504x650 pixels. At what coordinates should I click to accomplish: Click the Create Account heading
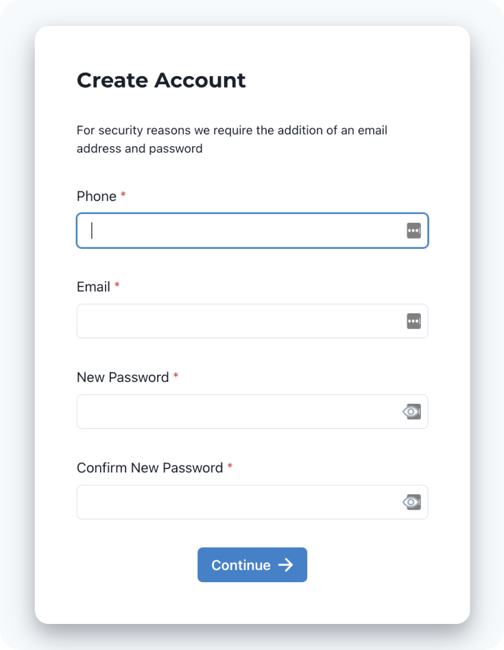(161, 80)
